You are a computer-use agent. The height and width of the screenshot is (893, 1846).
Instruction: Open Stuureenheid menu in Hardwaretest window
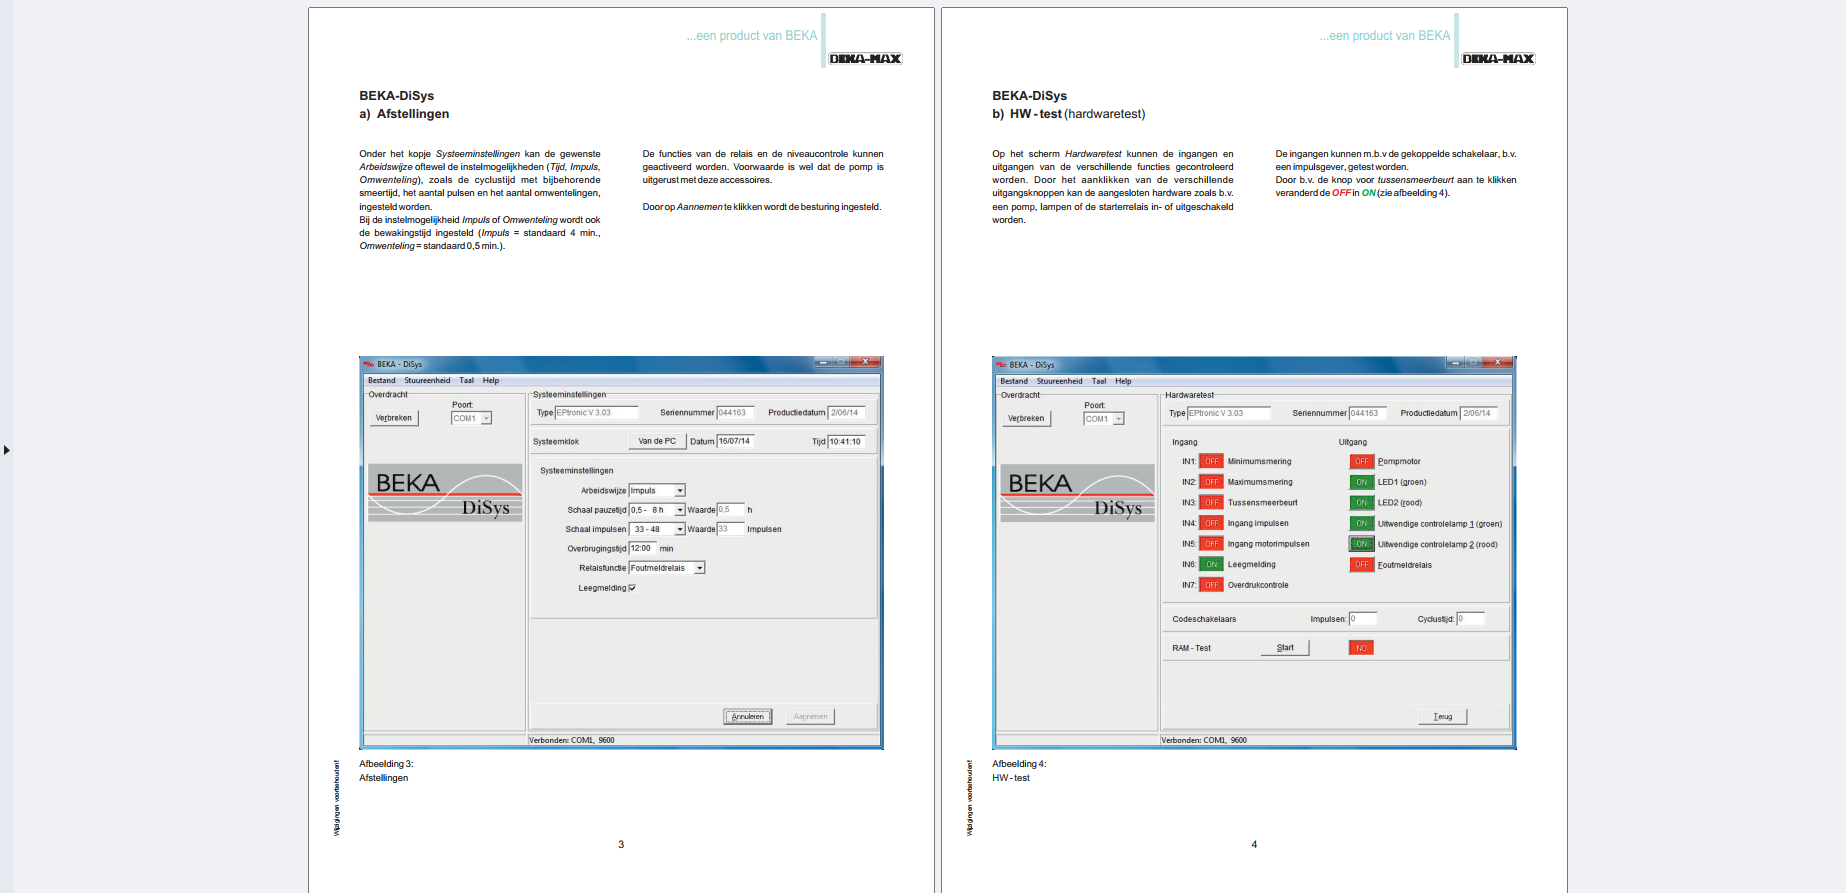(x=1059, y=381)
